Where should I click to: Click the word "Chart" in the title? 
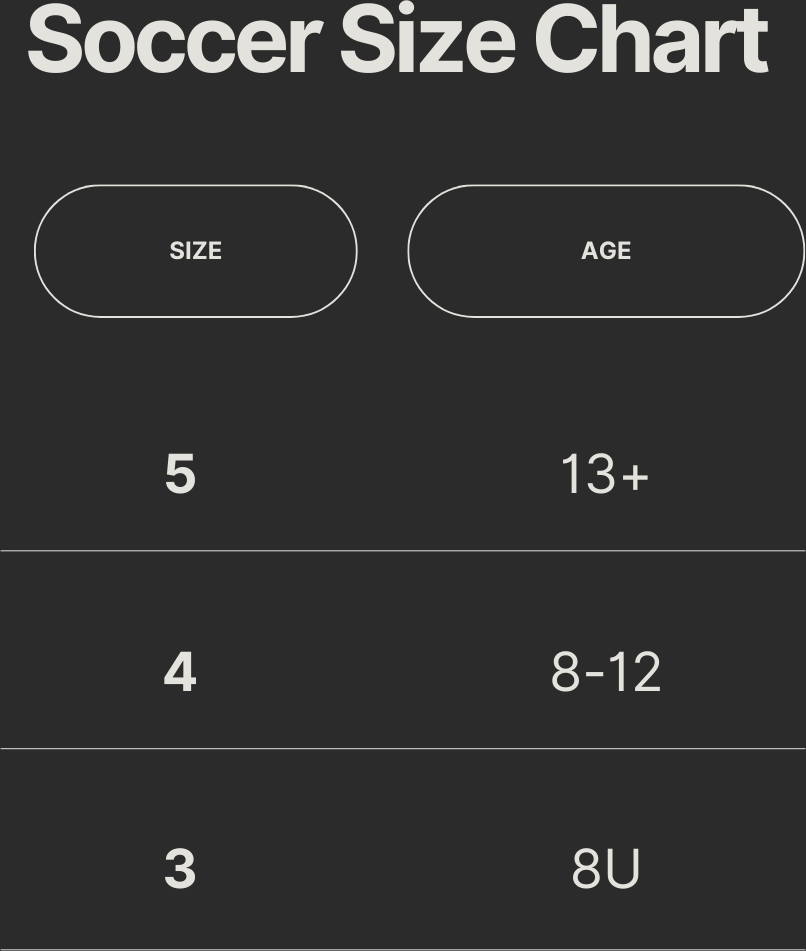(651, 40)
